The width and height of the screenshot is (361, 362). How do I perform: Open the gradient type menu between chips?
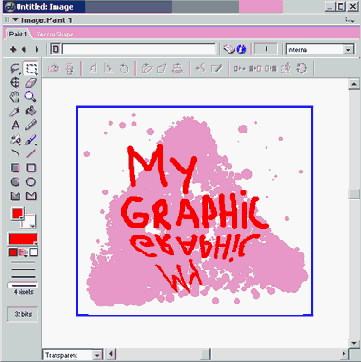[23, 253]
